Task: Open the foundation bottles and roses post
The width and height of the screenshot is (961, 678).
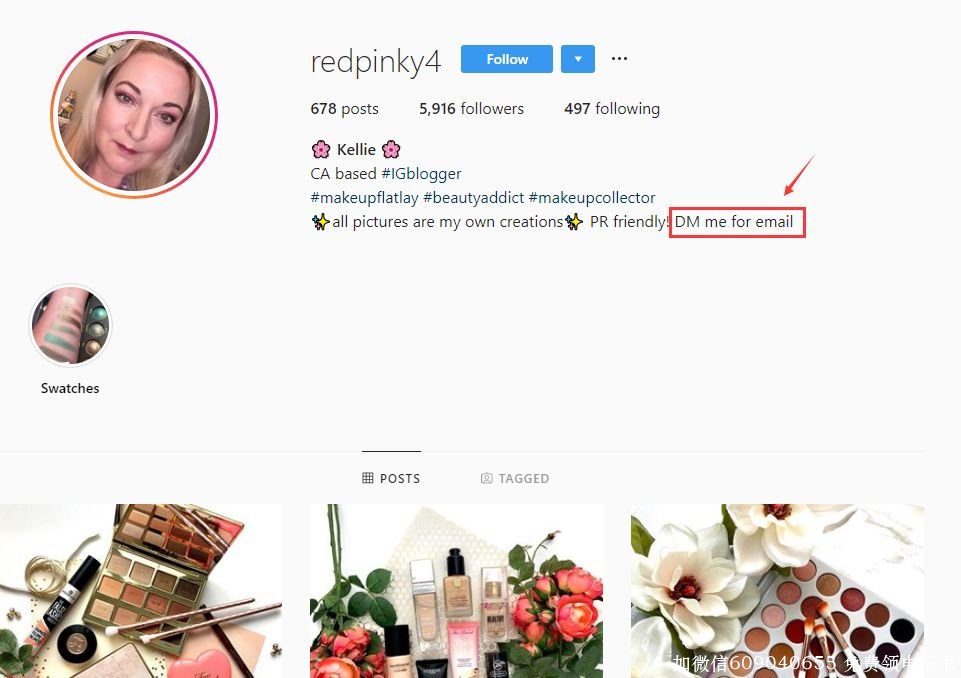Action: pyautogui.click(x=456, y=591)
